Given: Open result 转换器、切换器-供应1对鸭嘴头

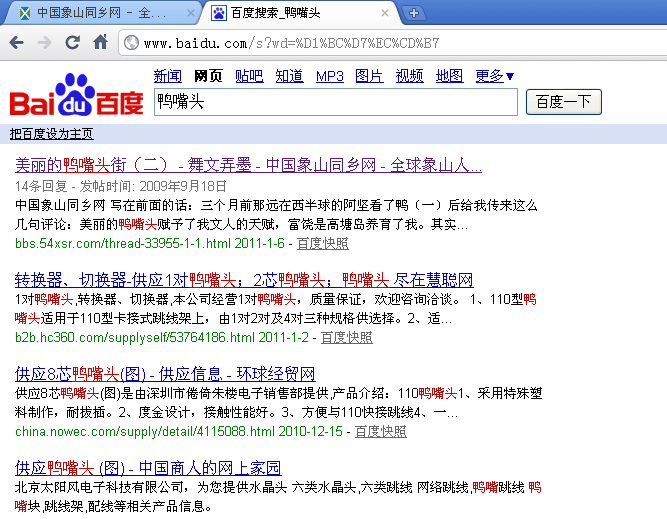Looking at the screenshot, I should pyautogui.click(x=244, y=280).
